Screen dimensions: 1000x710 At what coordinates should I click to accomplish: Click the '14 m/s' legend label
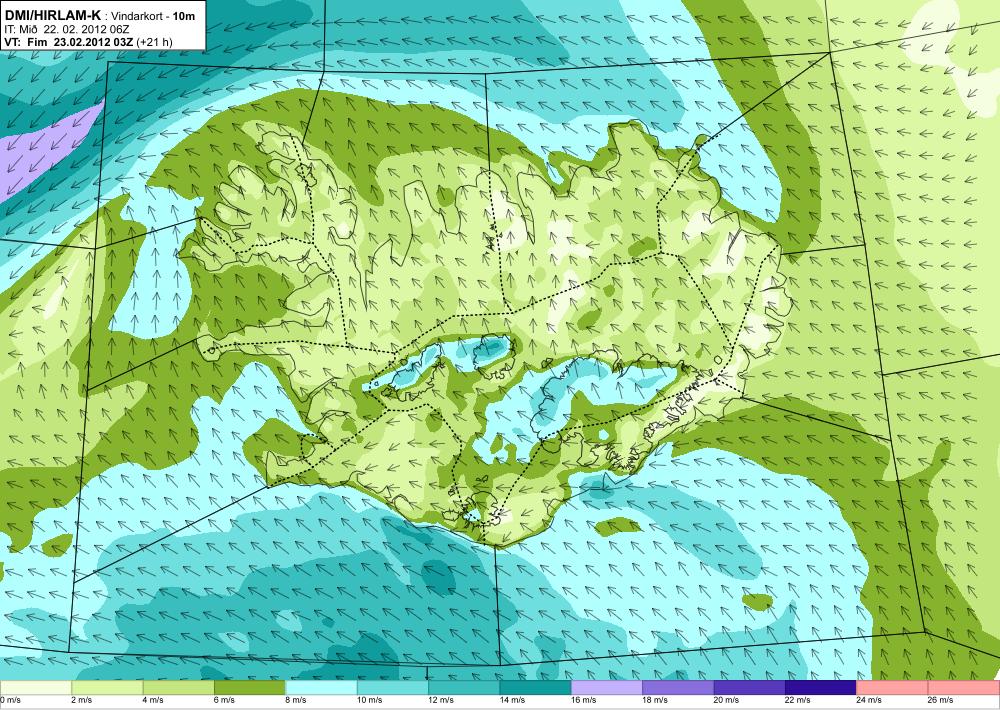click(x=513, y=700)
